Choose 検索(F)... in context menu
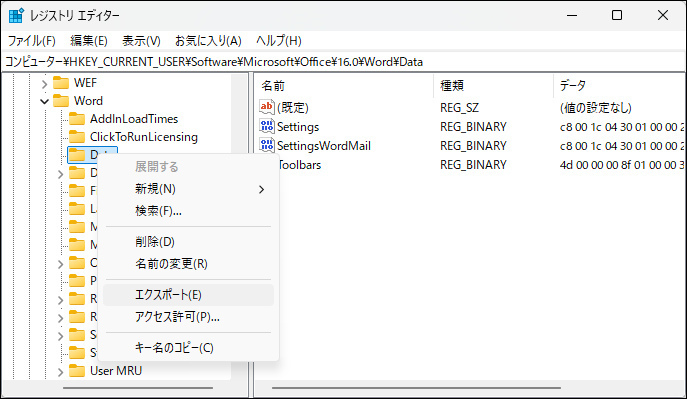This screenshot has height=399, width=687. [x=188, y=211]
